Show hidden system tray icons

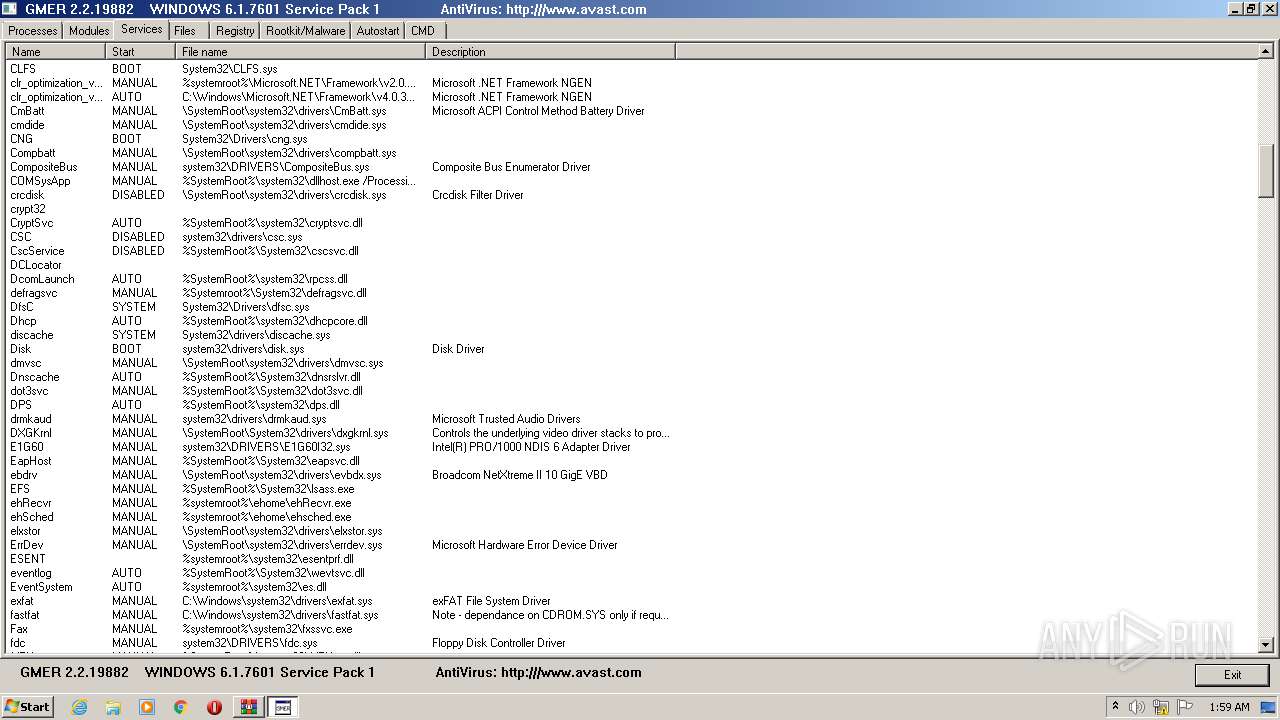[1115, 707]
